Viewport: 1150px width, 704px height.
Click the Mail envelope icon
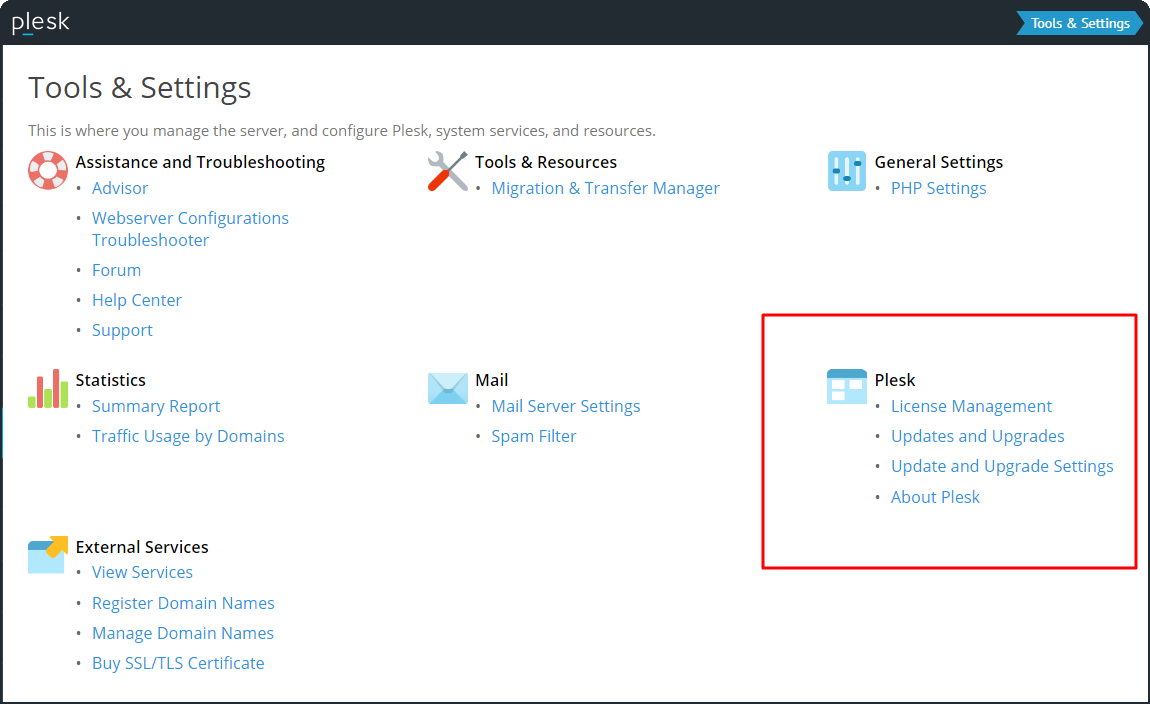pos(447,388)
